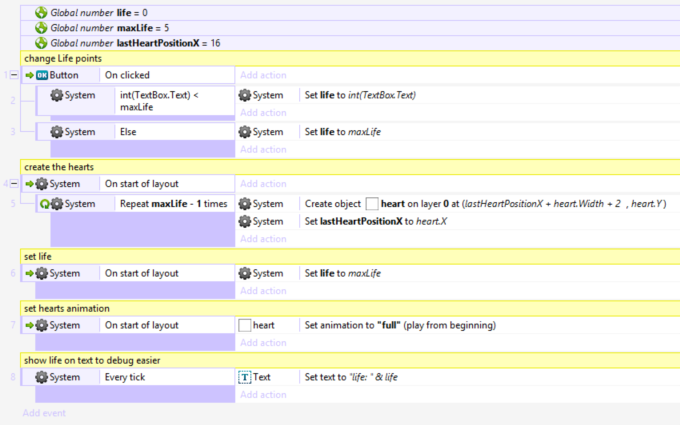
Task: Click Add event at the bottom
Action: [x=44, y=413]
